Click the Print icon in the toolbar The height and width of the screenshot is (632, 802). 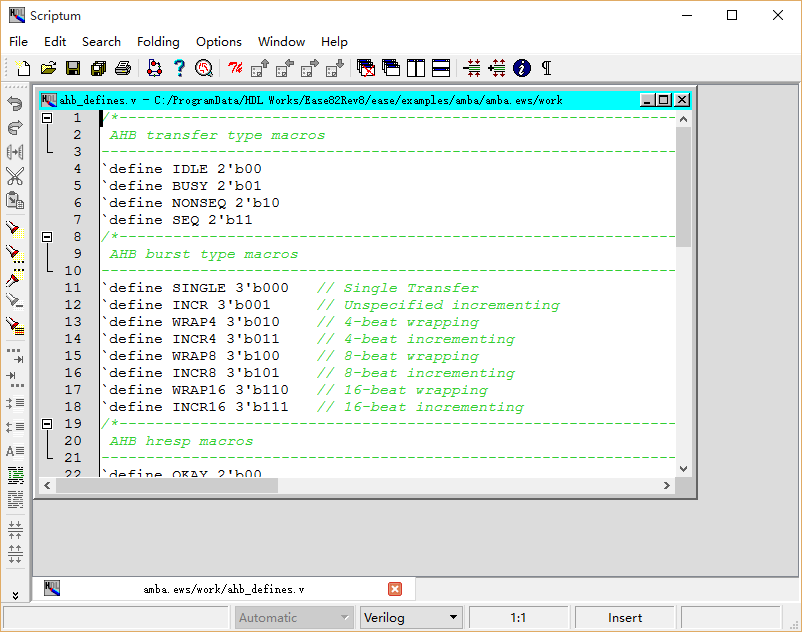(122, 68)
